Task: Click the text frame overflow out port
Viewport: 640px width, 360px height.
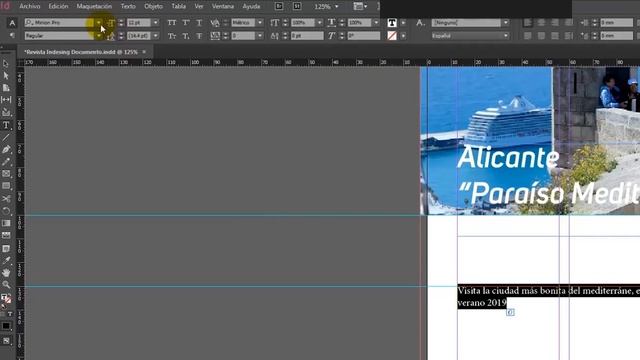Action: click(510, 312)
